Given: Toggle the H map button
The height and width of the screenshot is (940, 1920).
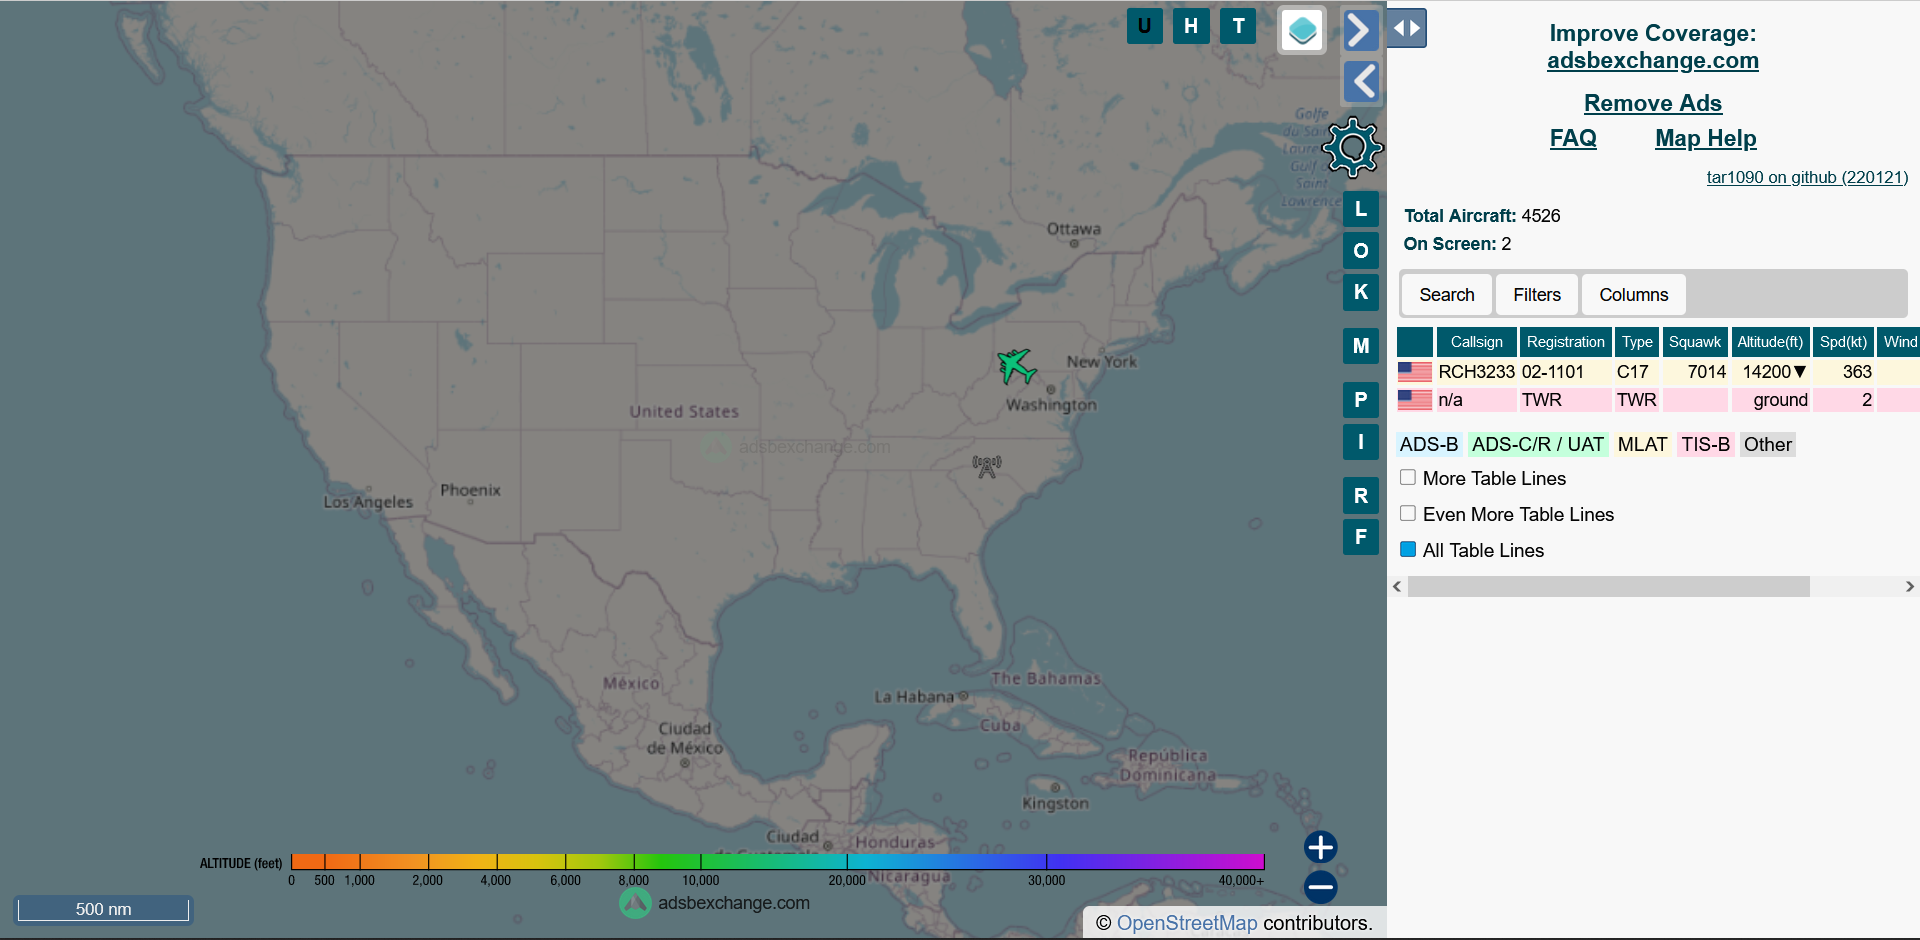Looking at the screenshot, I should coord(1191,26).
